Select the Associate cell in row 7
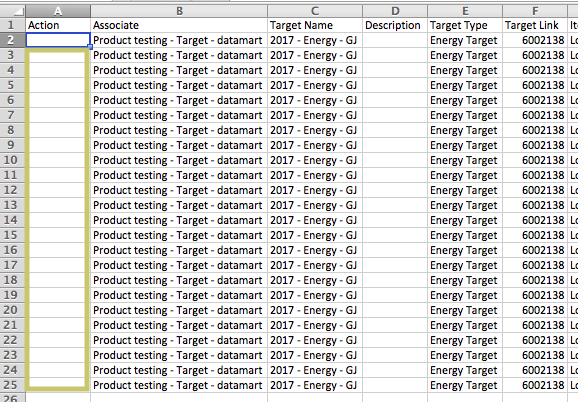The image size is (578, 402). [179, 115]
